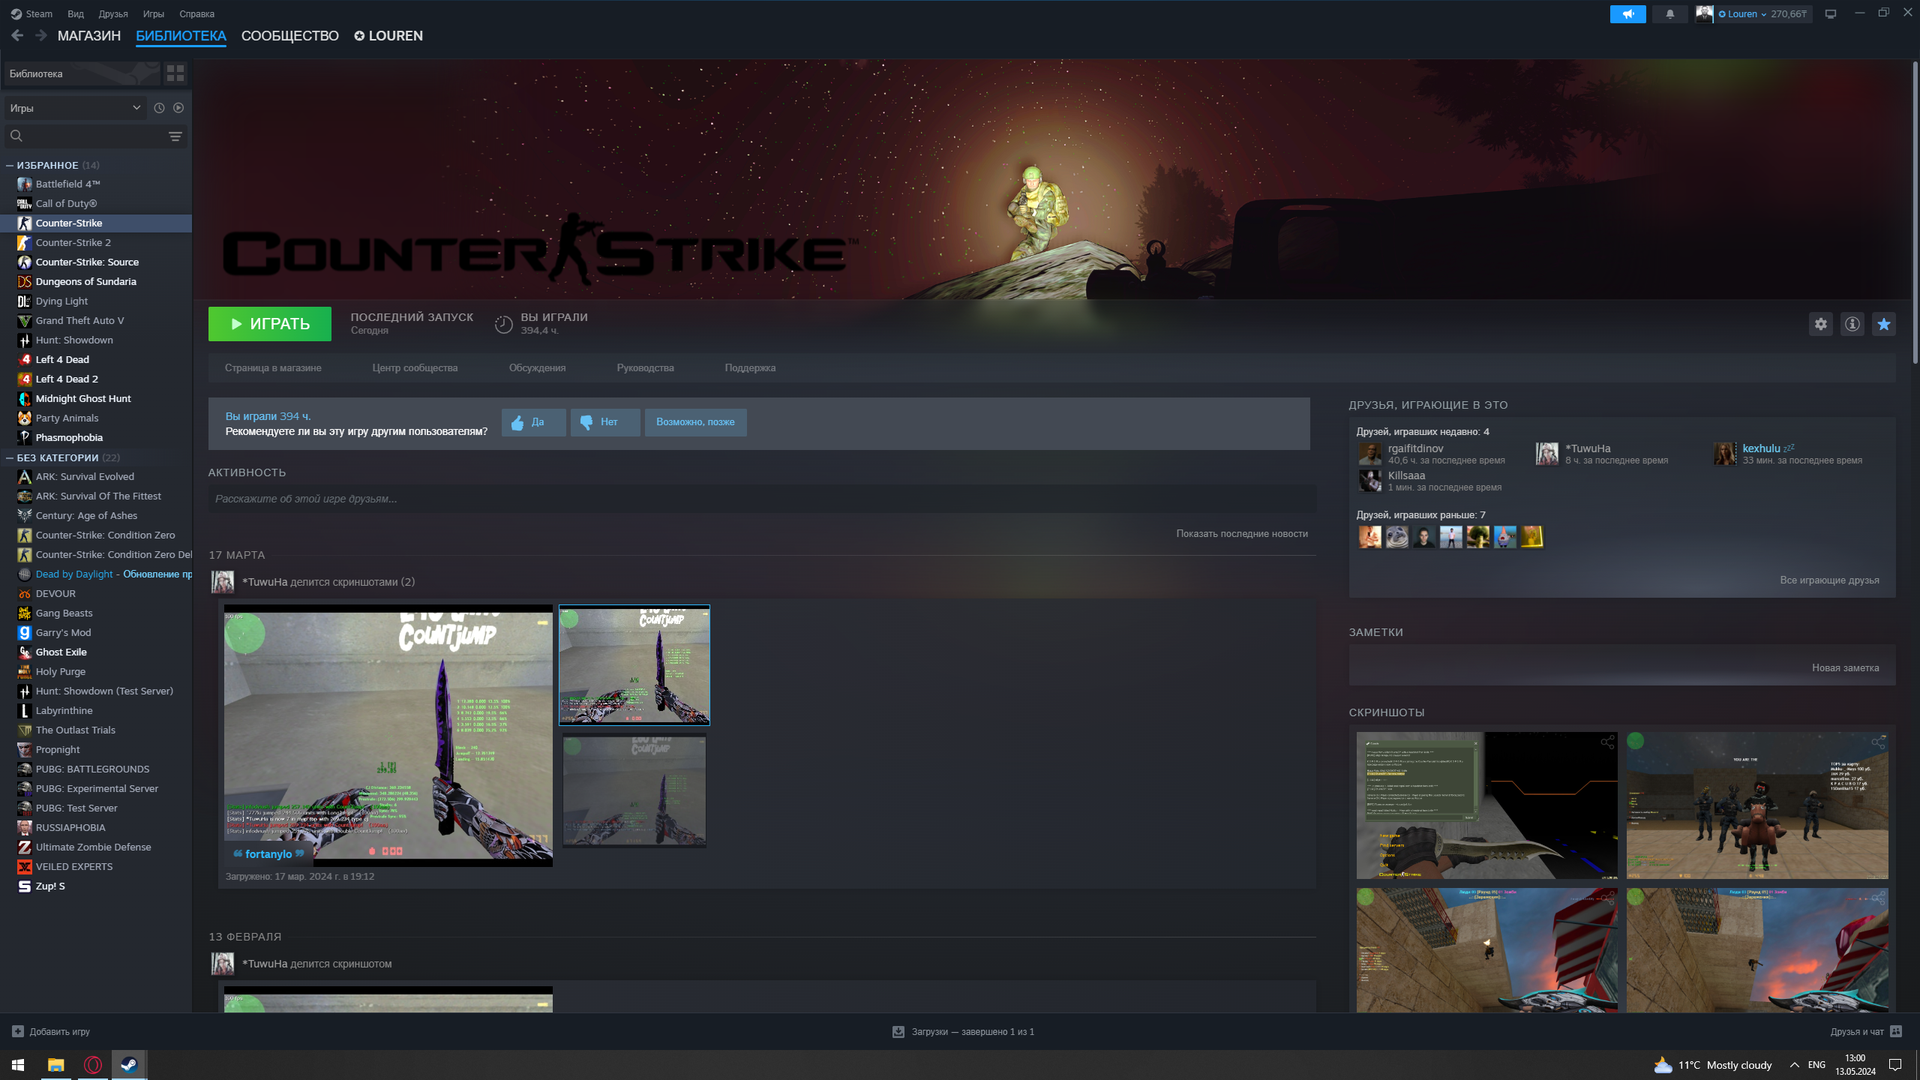Image resolution: width=1920 pixels, height=1080 pixels.
Task: Switch to the СООБЩЕСТВО tab
Action: (x=289, y=36)
